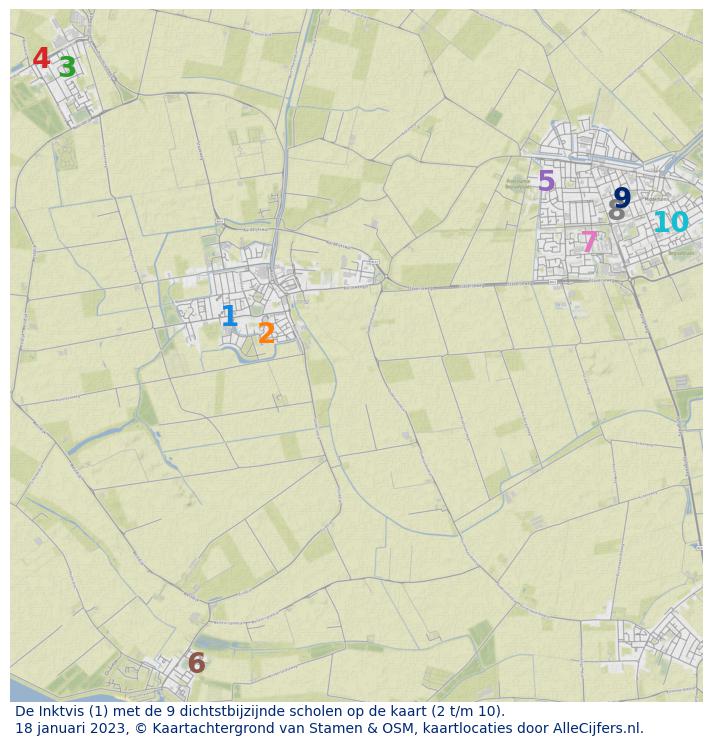Click the pink number 7 marker
This screenshot has height=745, width=712.
[589, 242]
